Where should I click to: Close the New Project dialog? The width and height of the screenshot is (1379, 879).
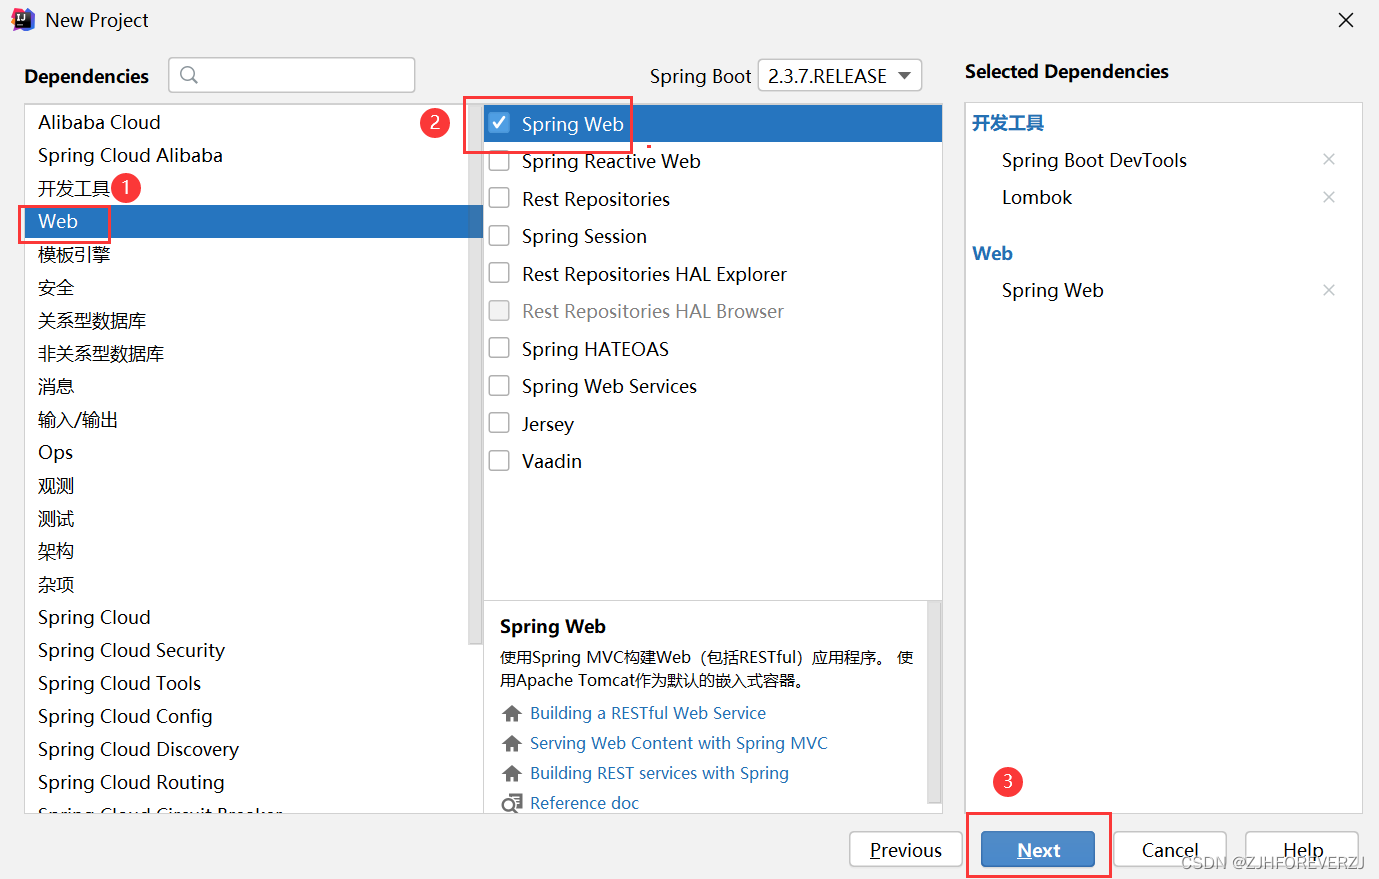[1346, 20]
